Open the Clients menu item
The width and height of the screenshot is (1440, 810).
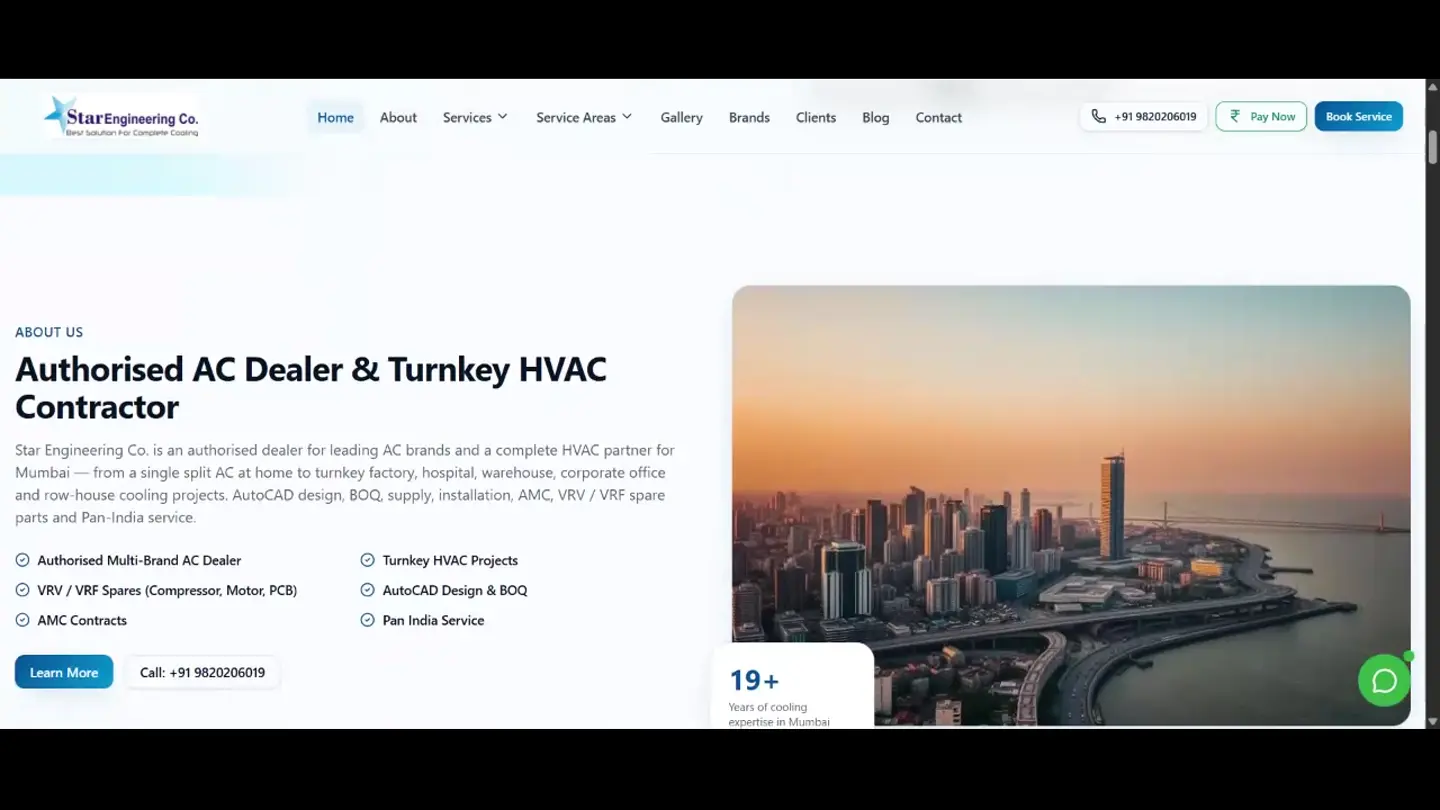click(x=816, y=117)
